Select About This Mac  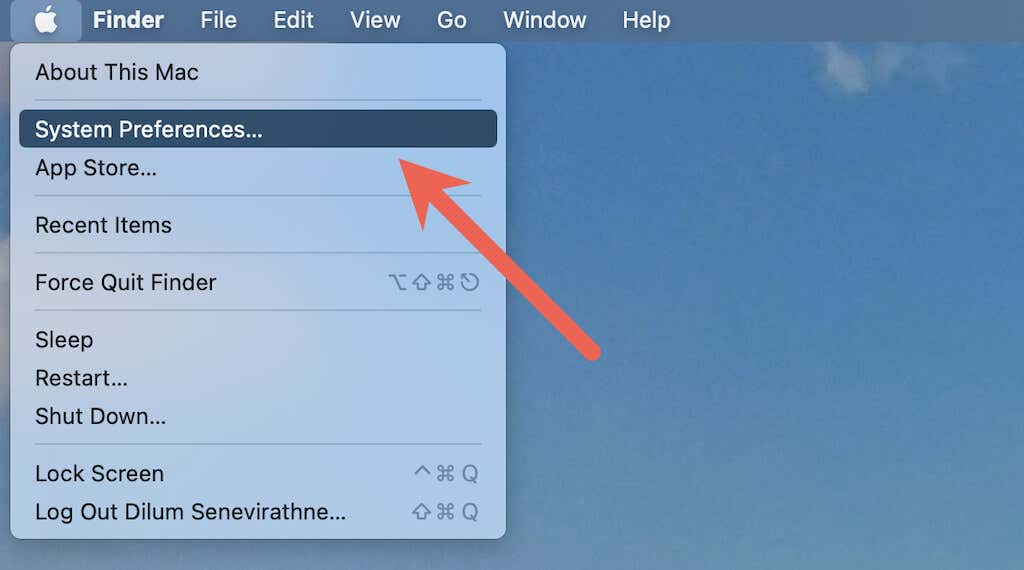tap(258, 72)
